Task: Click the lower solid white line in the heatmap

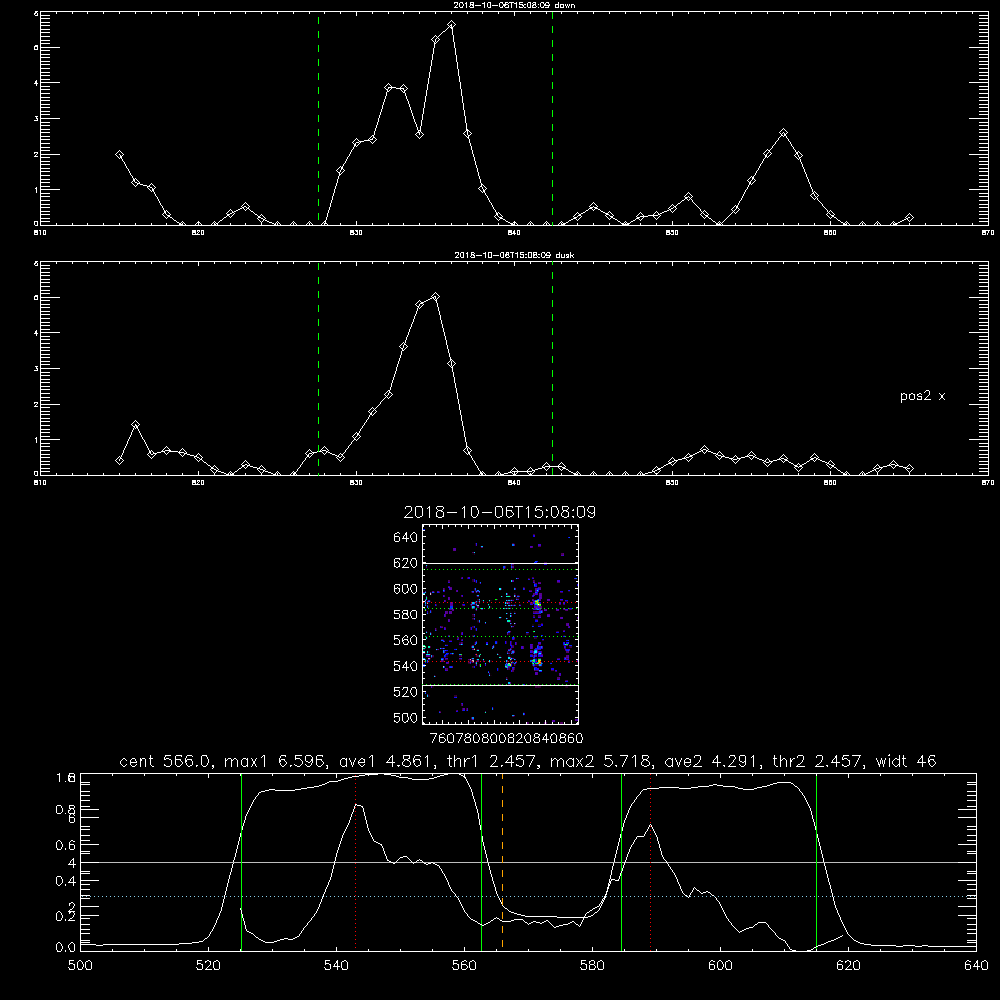Action: [500, 685]
